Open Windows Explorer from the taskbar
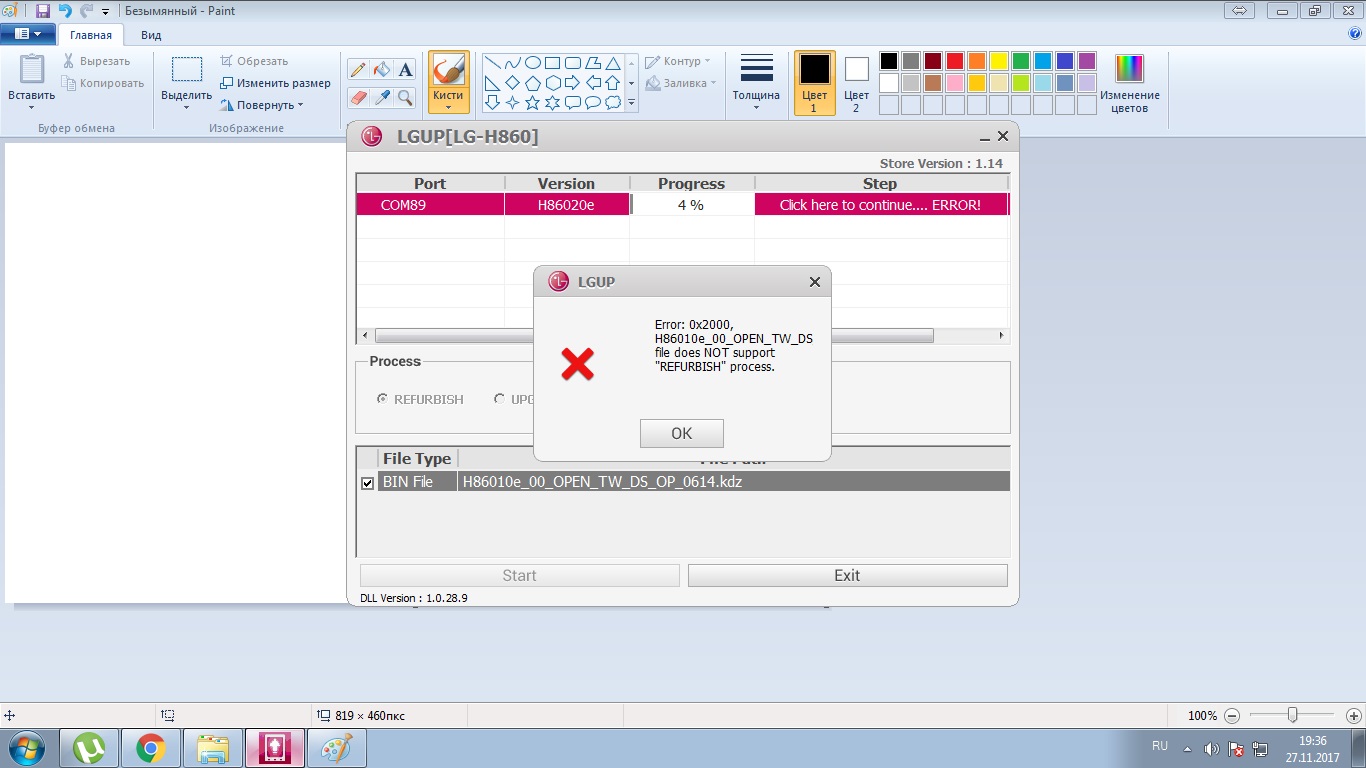 pyautogui.click(x=213, y=748)
